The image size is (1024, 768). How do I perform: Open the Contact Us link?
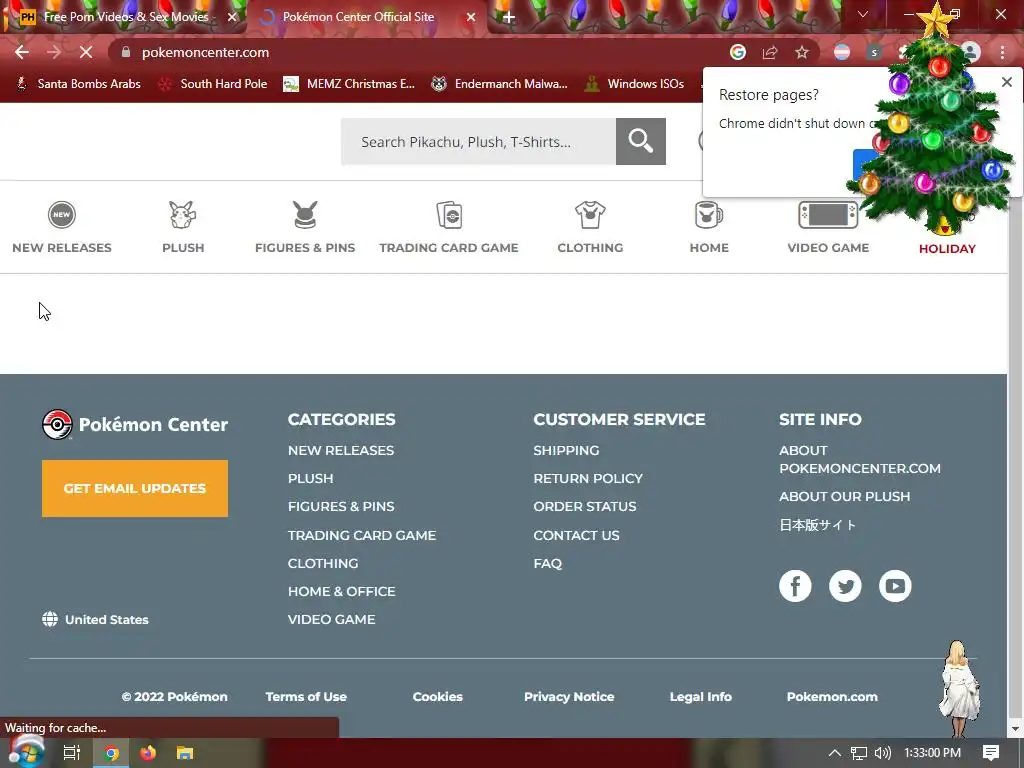(x=576, y=536)
